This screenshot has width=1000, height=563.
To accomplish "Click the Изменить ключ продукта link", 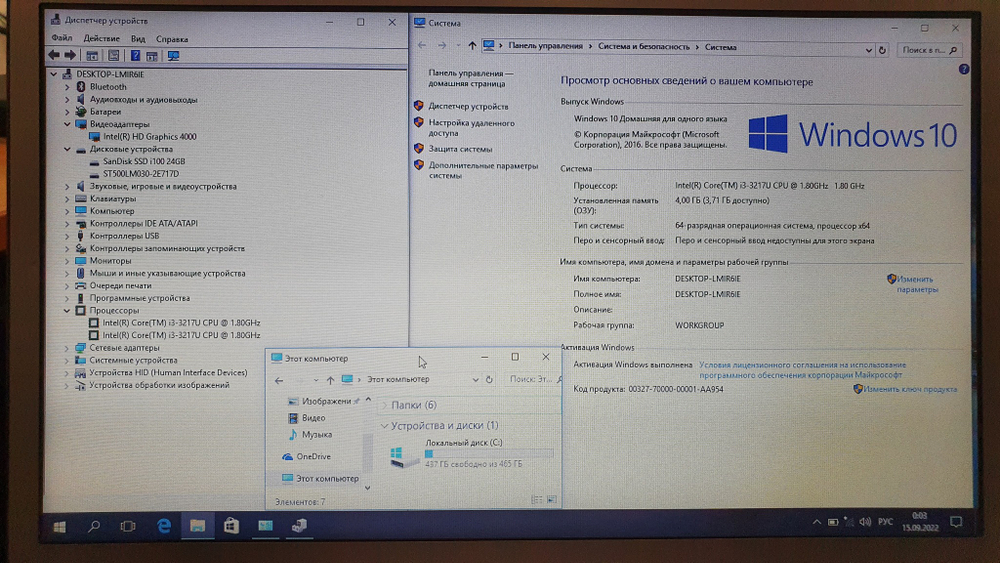I will click(x=910, y=389).
